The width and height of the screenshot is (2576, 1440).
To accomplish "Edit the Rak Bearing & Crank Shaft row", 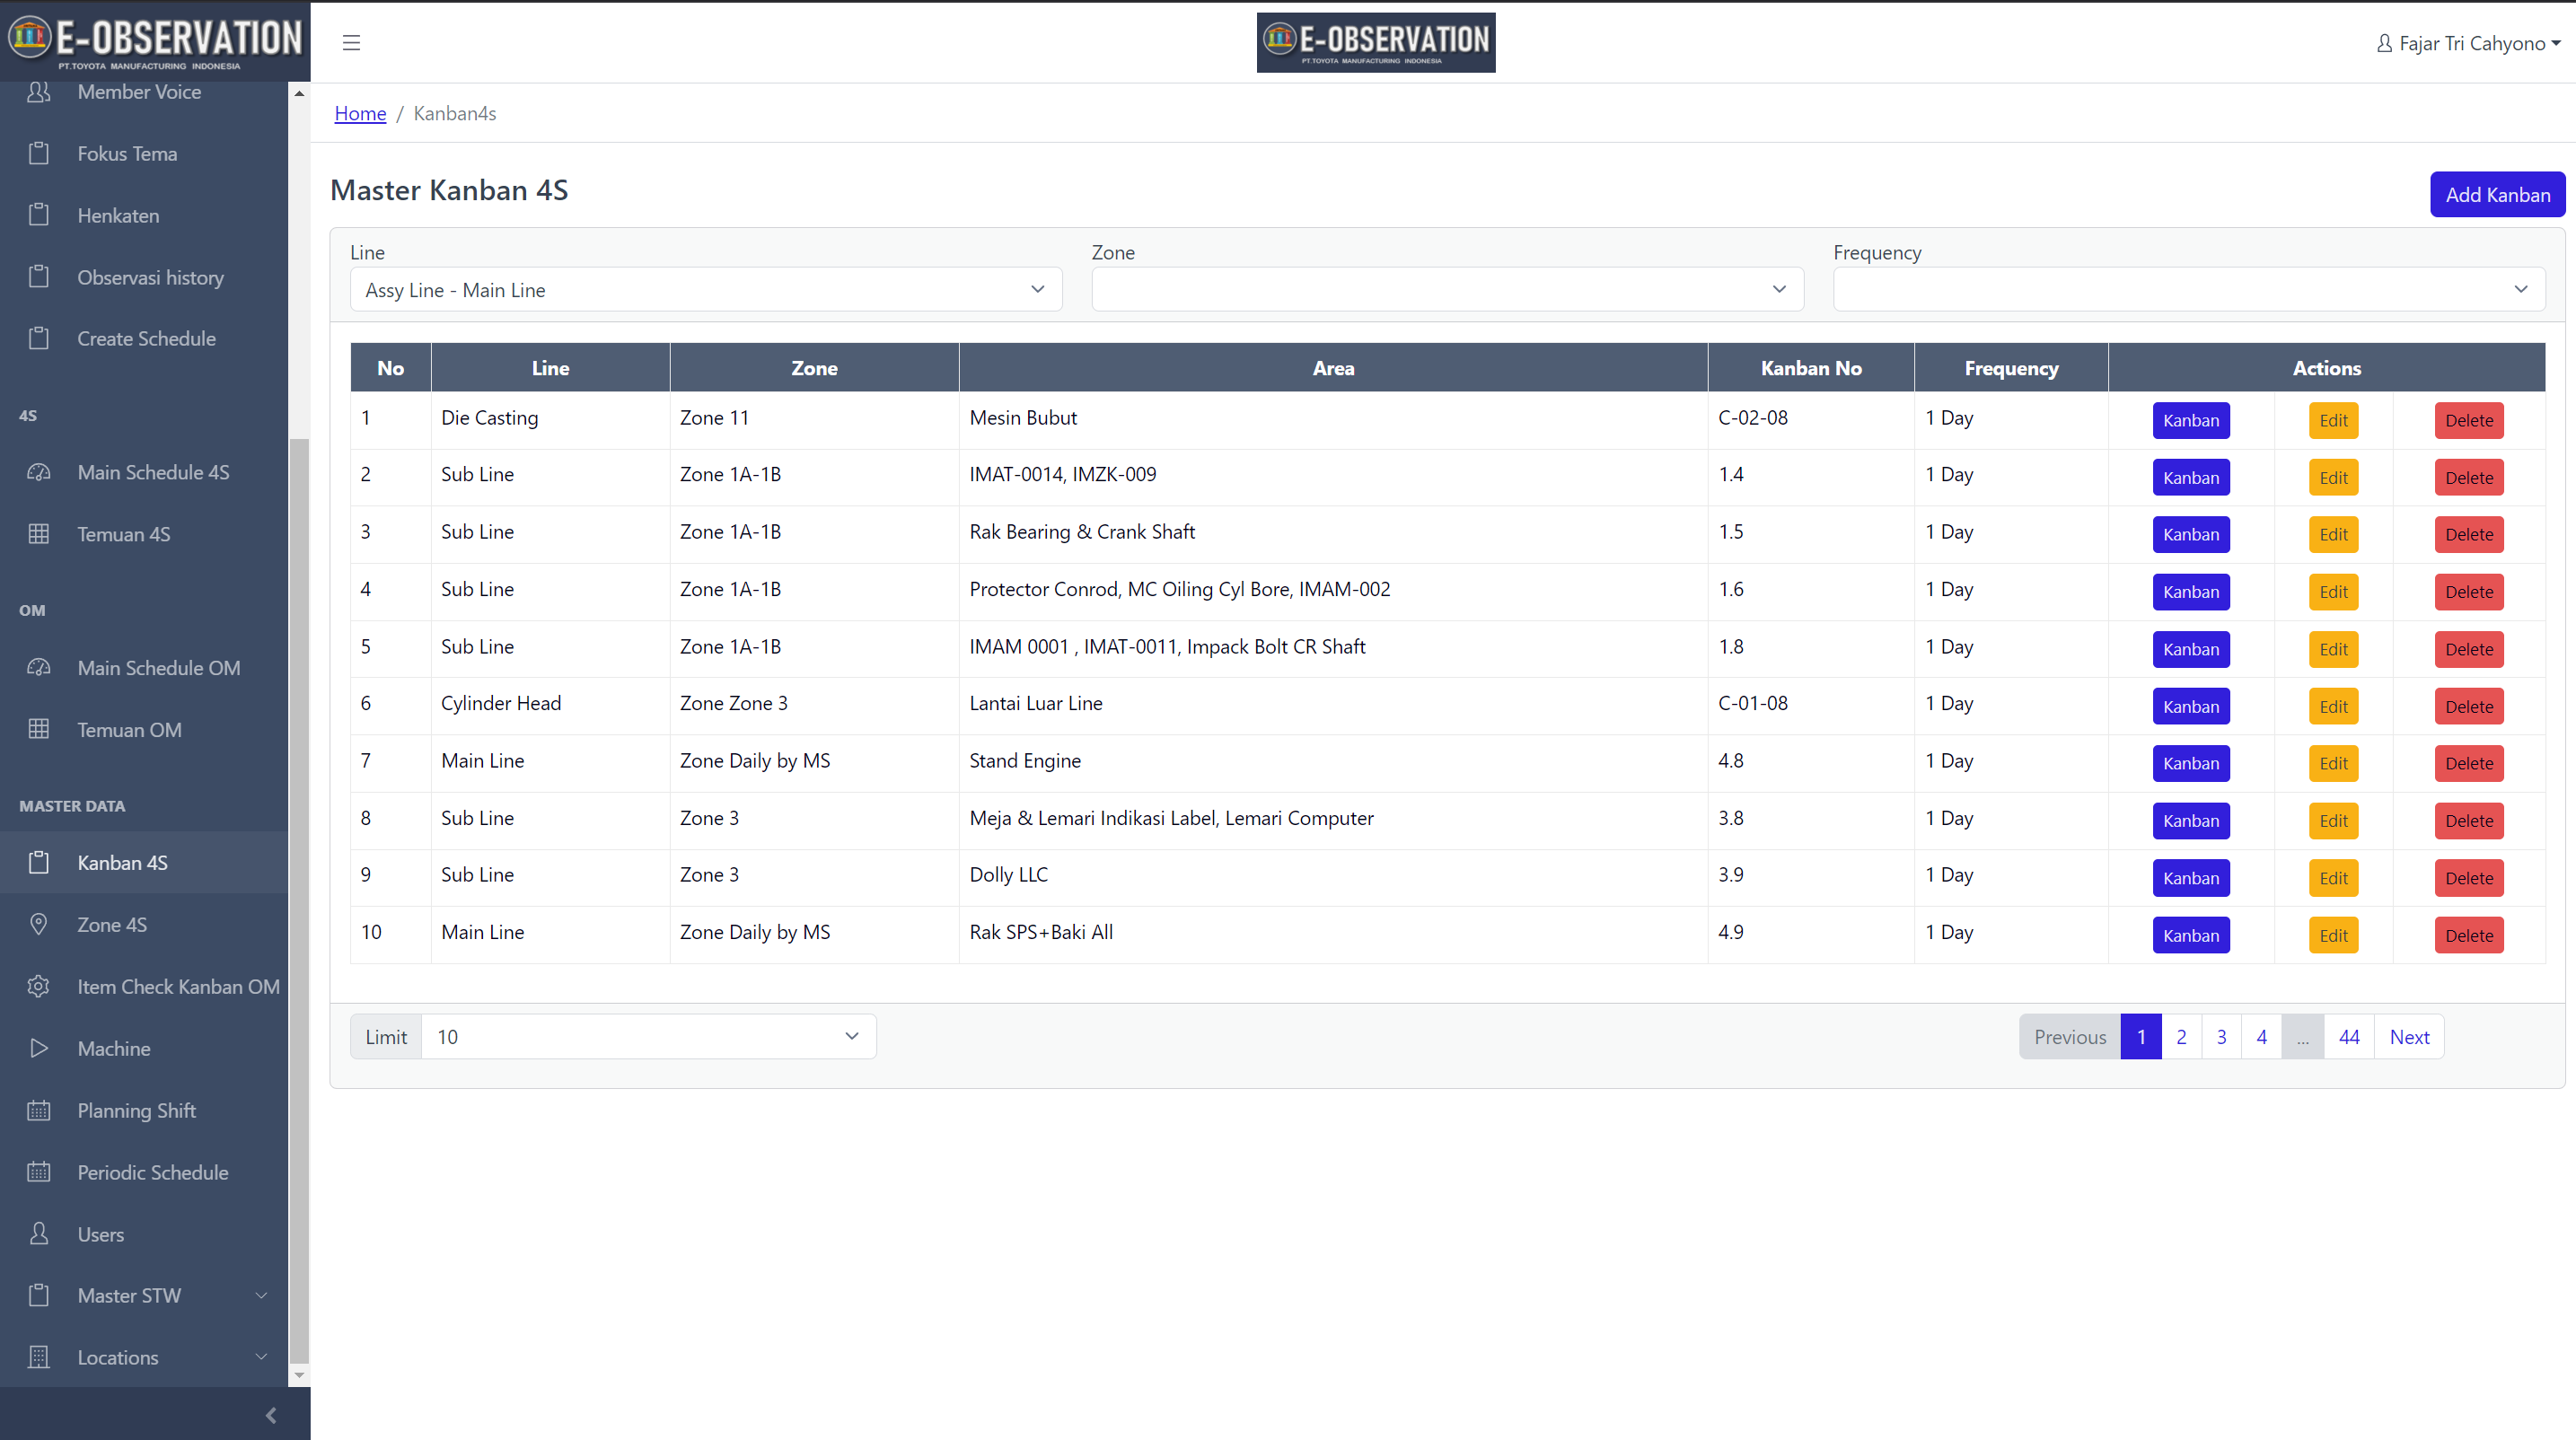I will (x=2333, y=534).
